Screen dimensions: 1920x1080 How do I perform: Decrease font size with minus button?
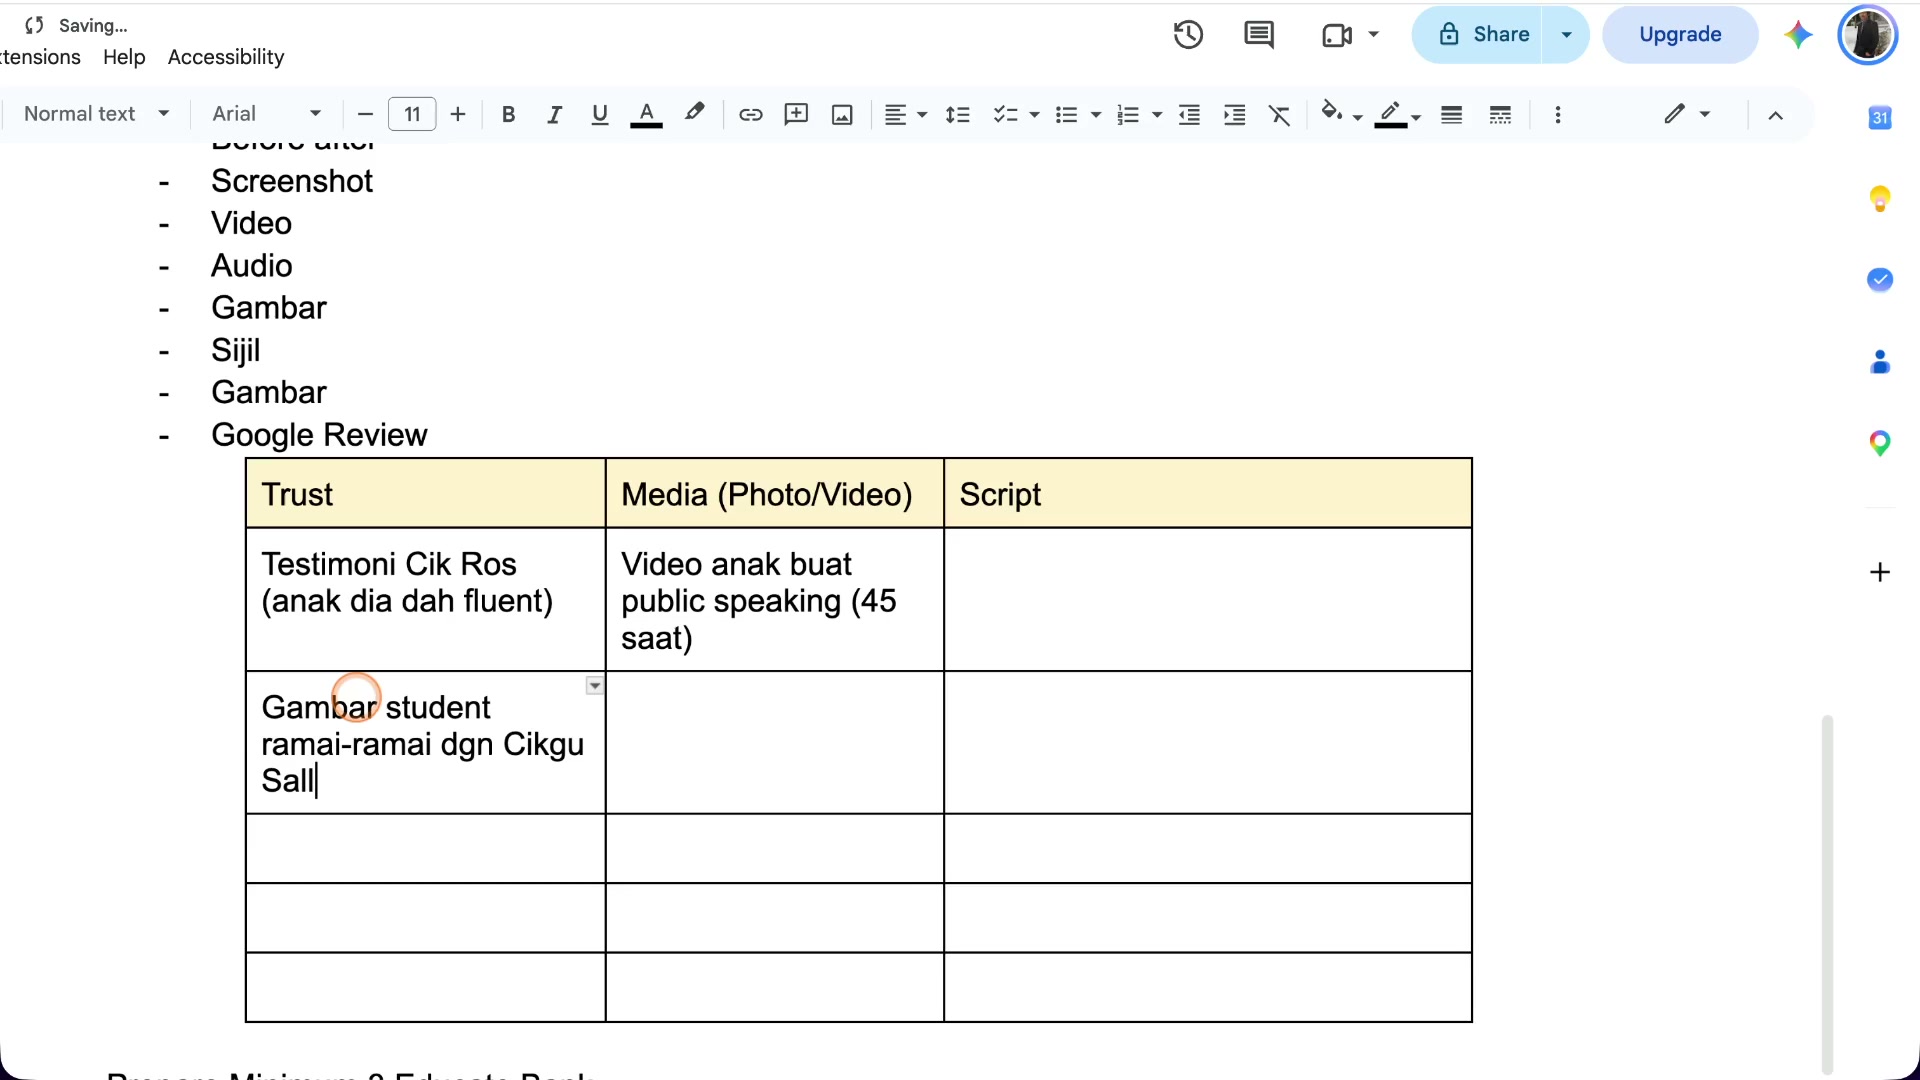pos(365,114)
